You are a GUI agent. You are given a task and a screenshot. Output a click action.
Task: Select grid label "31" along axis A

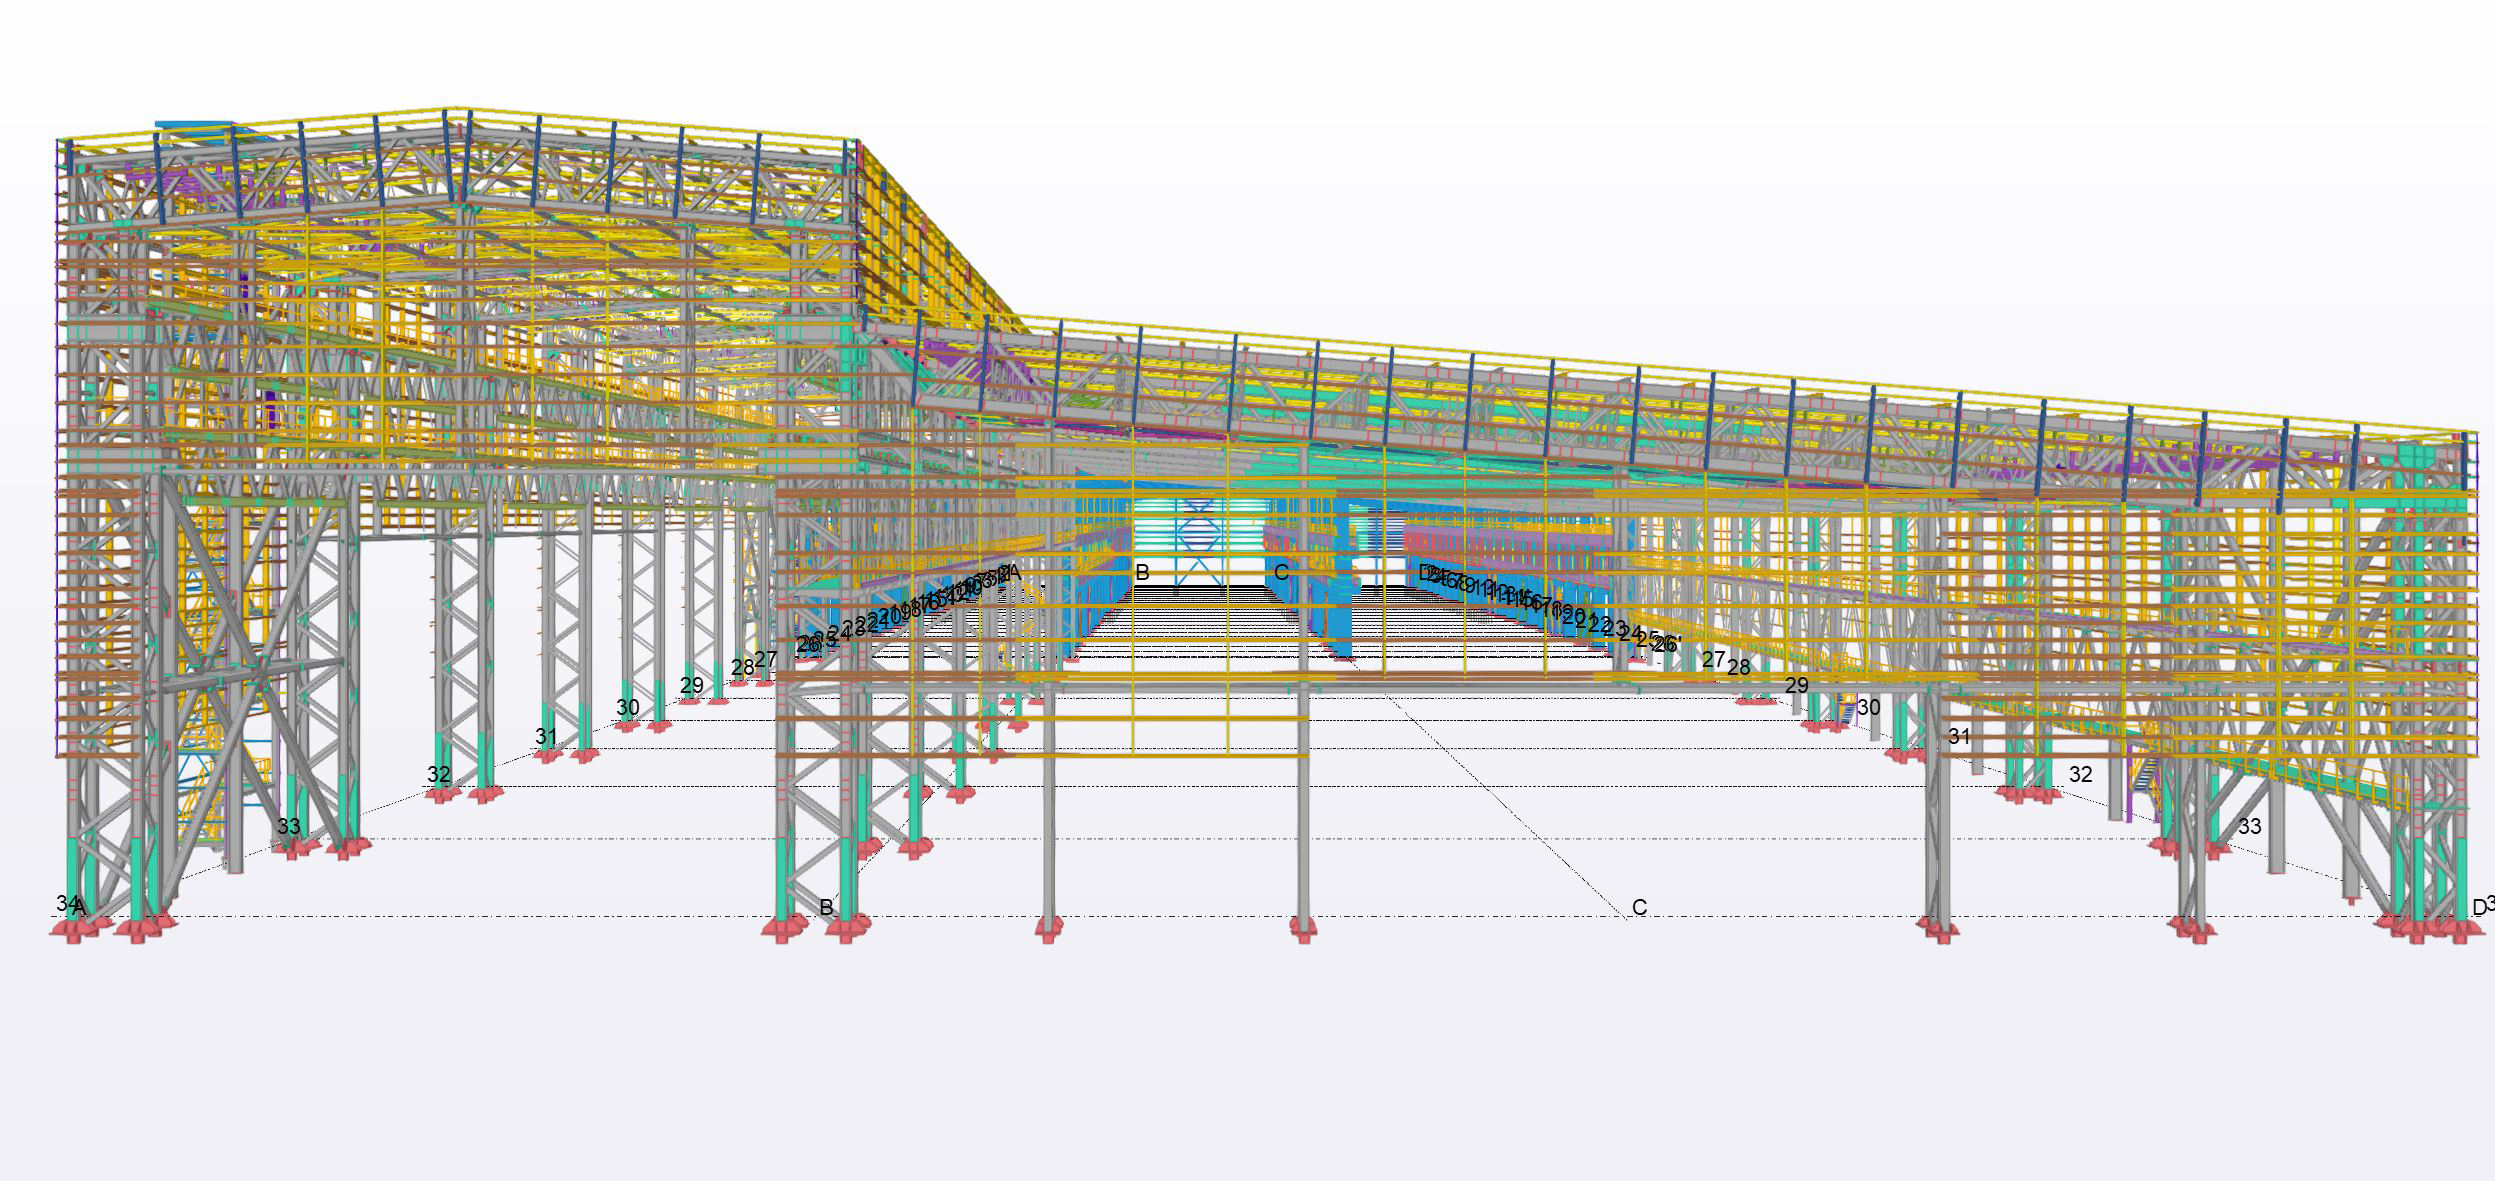pyautogui.click(x=546, y=737)
